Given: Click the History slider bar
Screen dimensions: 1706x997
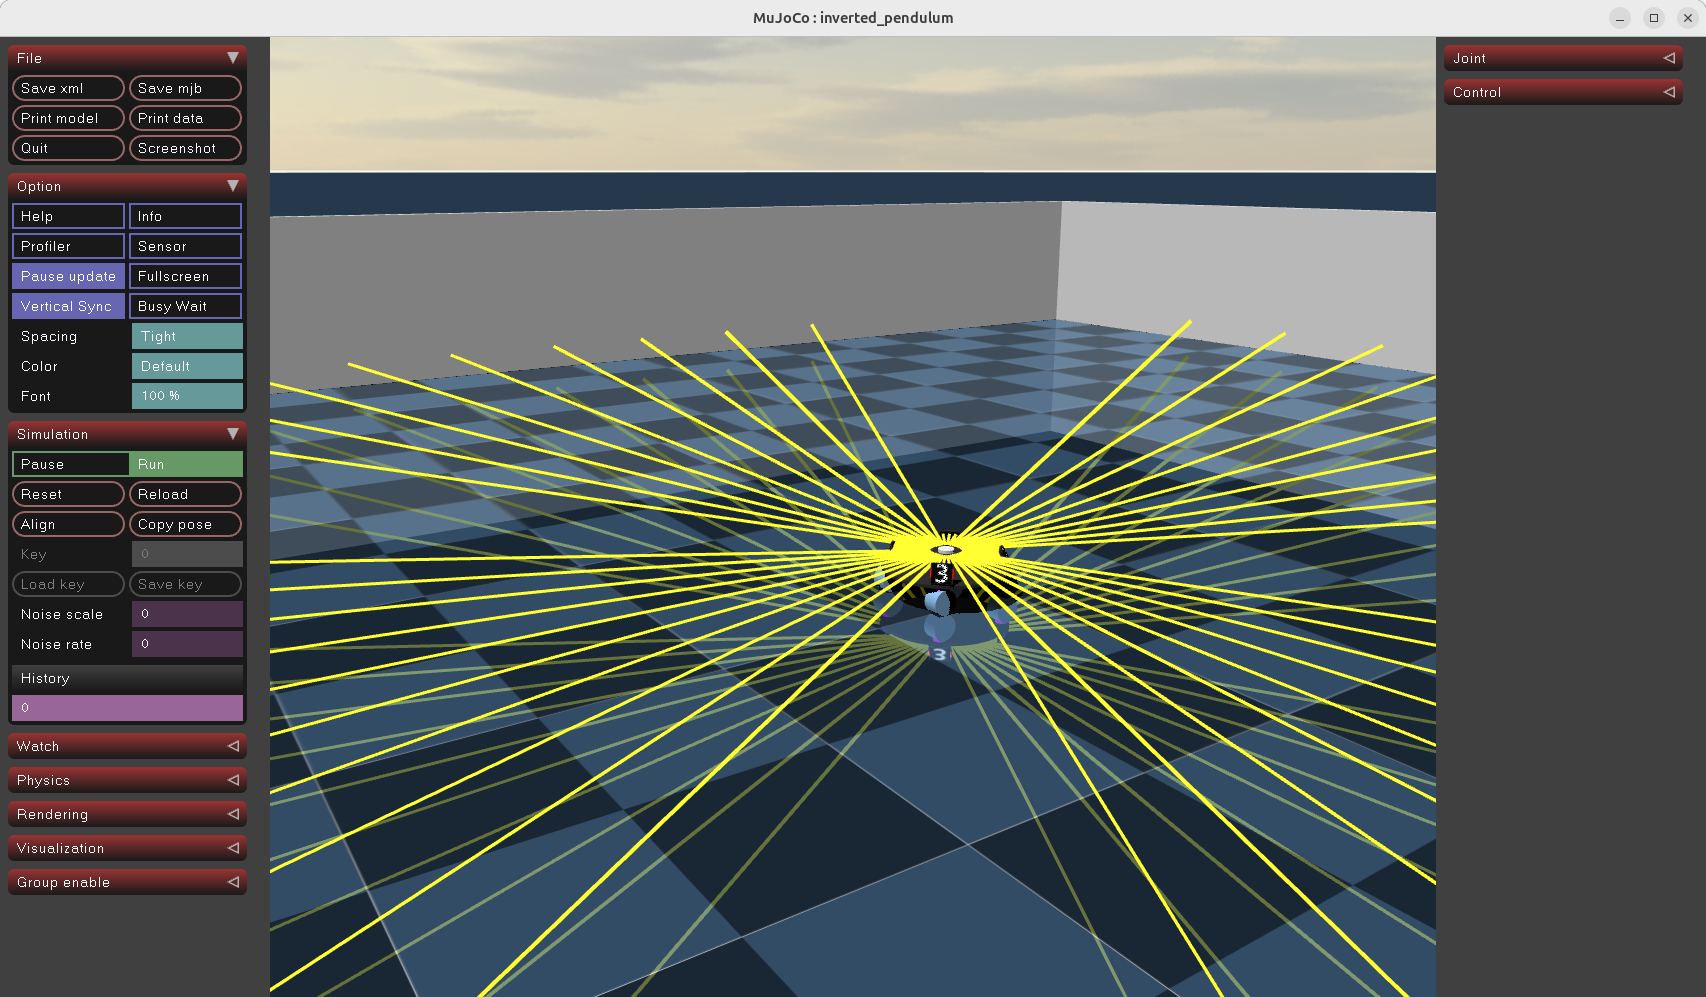Looking at the screenshot, I should click(127, 708).
